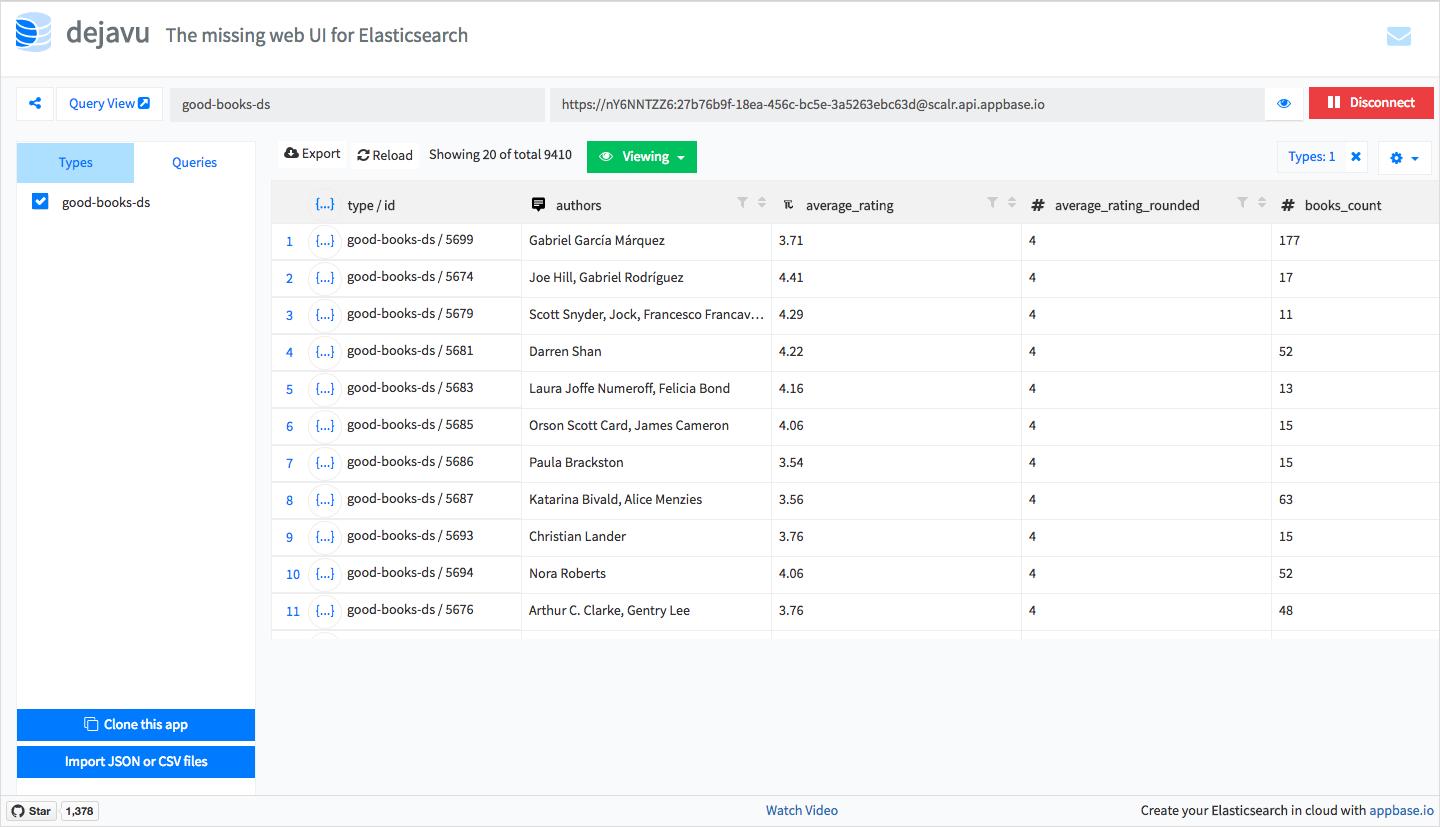Click the header JSON braces icon
This screenshot has width=1440, height=827.
coord(324,205)
